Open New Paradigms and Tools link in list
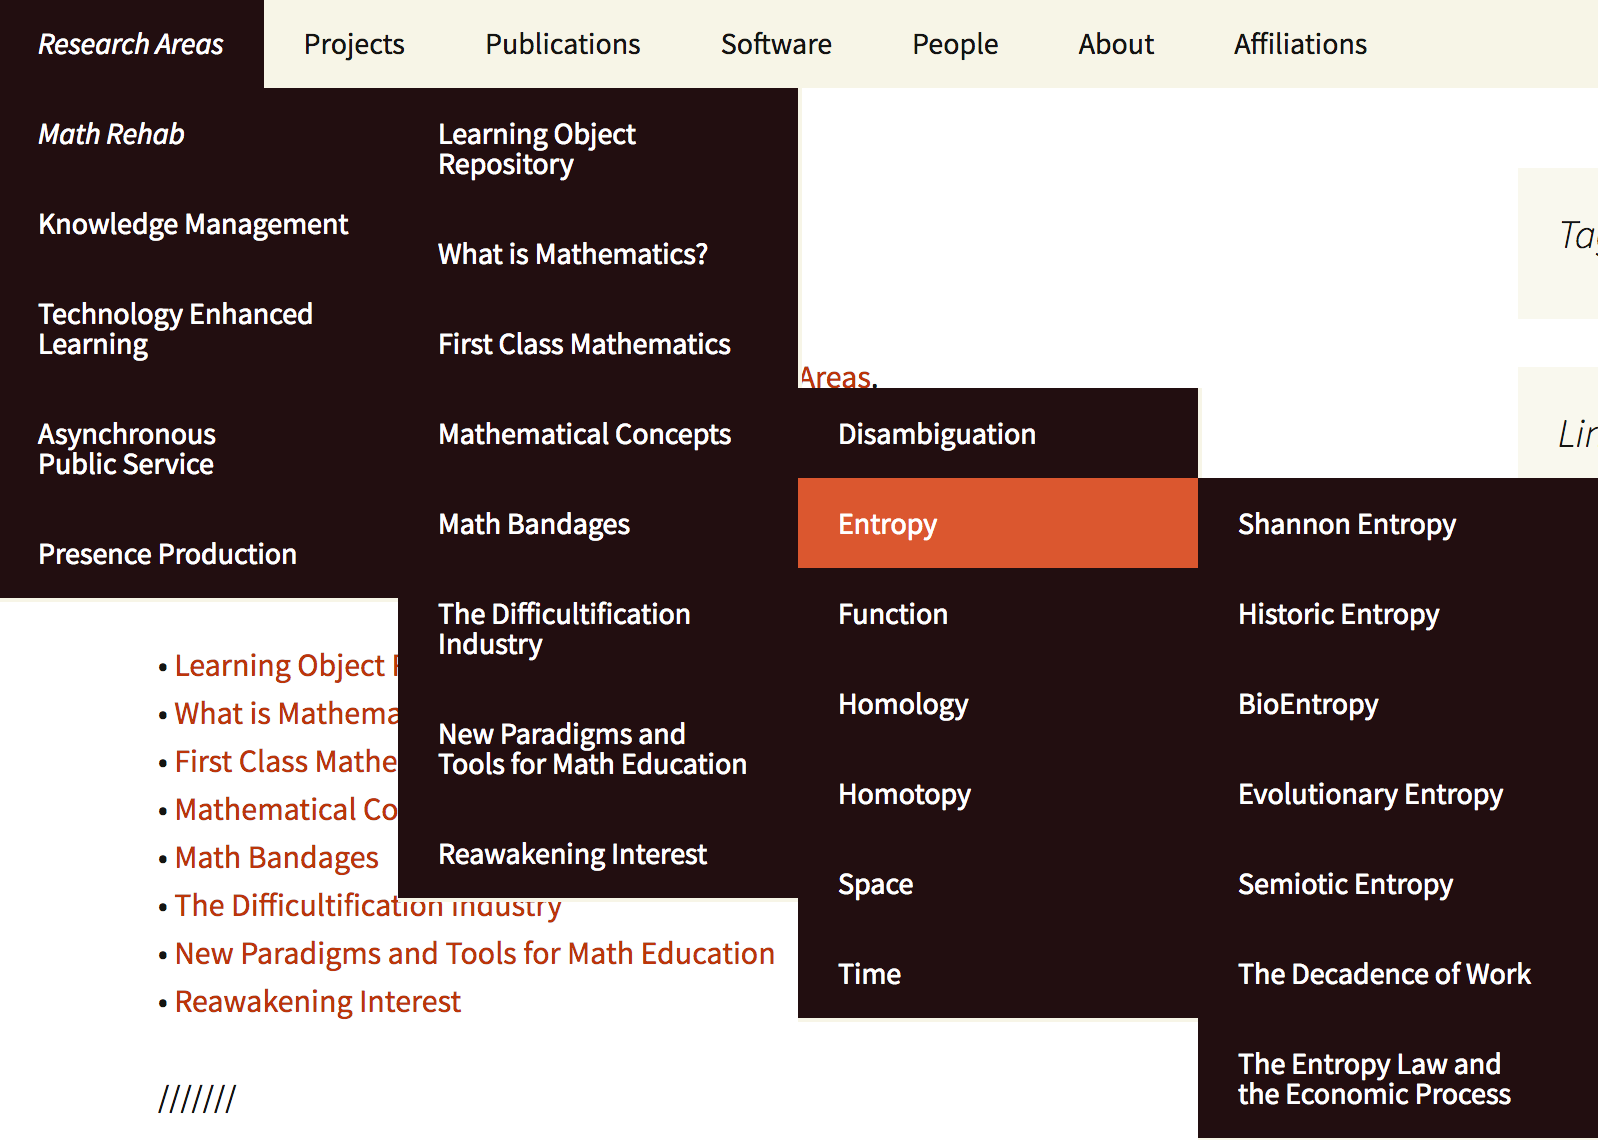1598x1140 pixels. [x=474, y=953]
